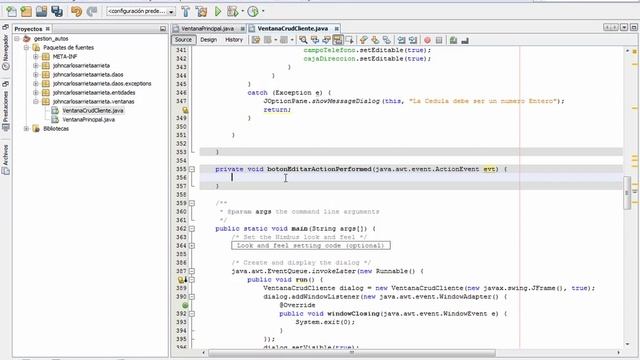Switch the editor to History view
This screenshot has width=640, height=360.
[234, 40]
